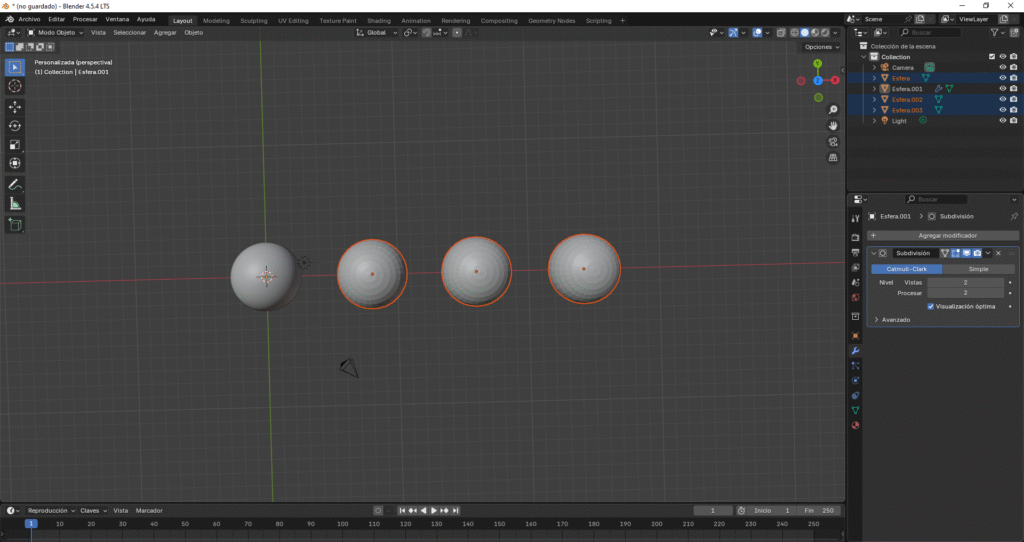Select the Move tool in the toolbar

click(x=15, y=106)
